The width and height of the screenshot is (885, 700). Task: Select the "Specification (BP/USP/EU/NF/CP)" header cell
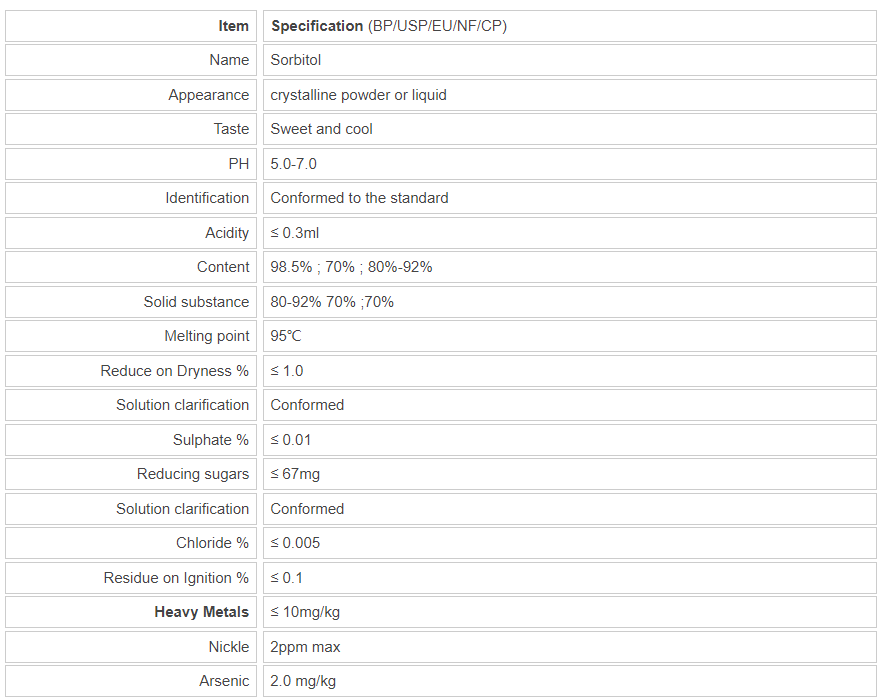(389, 26)
